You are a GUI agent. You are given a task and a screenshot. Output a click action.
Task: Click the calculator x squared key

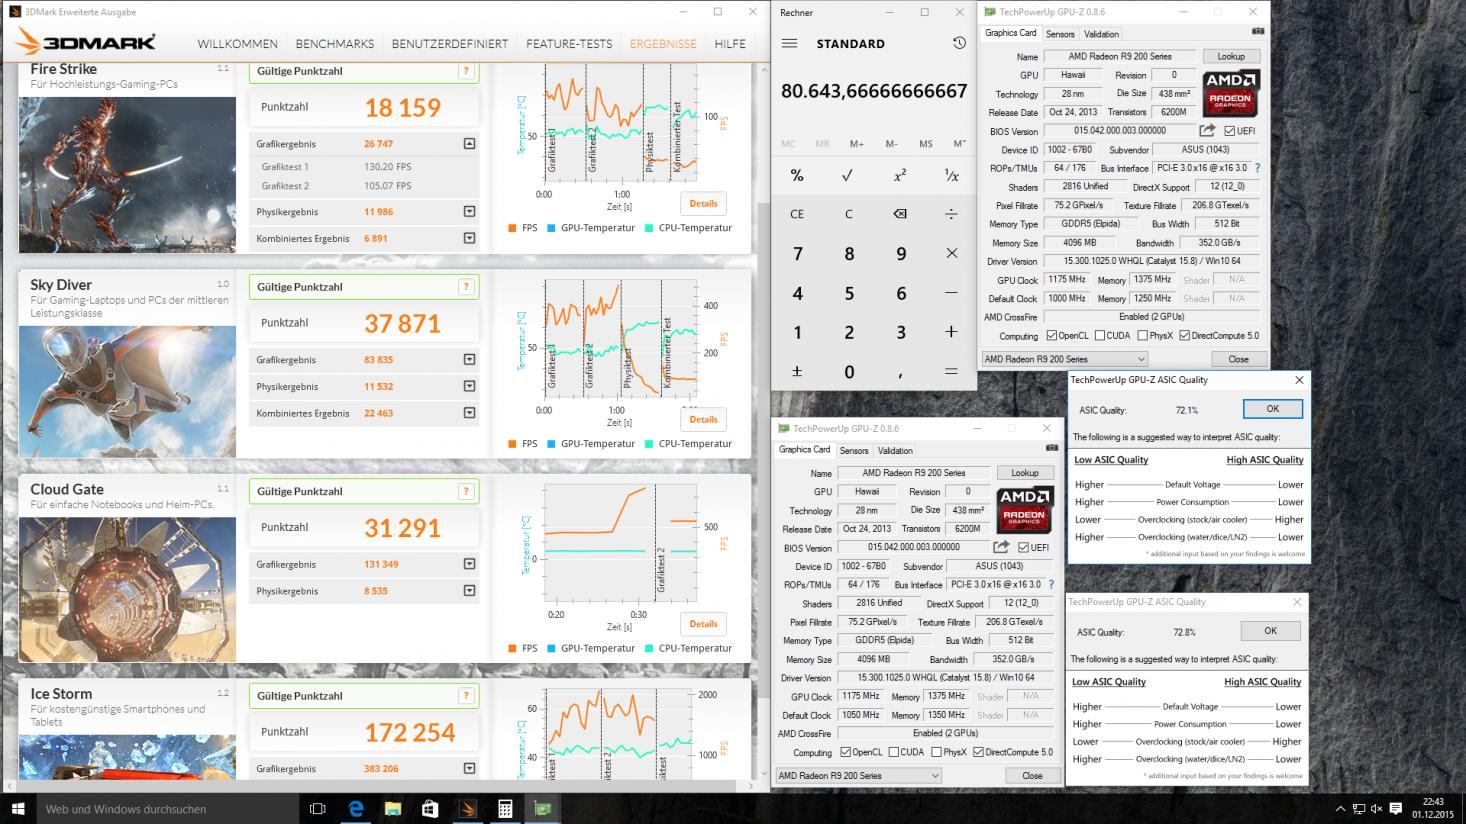tap(900, 175)
